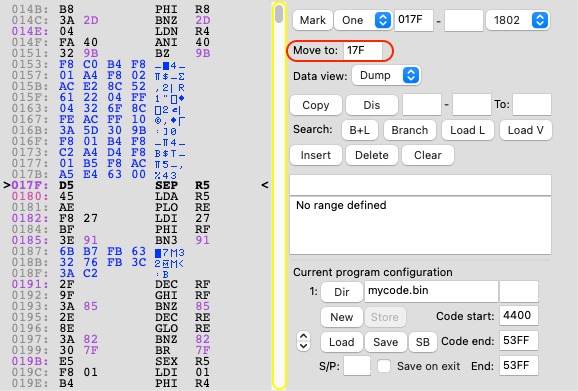Select line 0184 PHI RF
Viewport: 578px width, 391px height.
(x=111, y=229)
